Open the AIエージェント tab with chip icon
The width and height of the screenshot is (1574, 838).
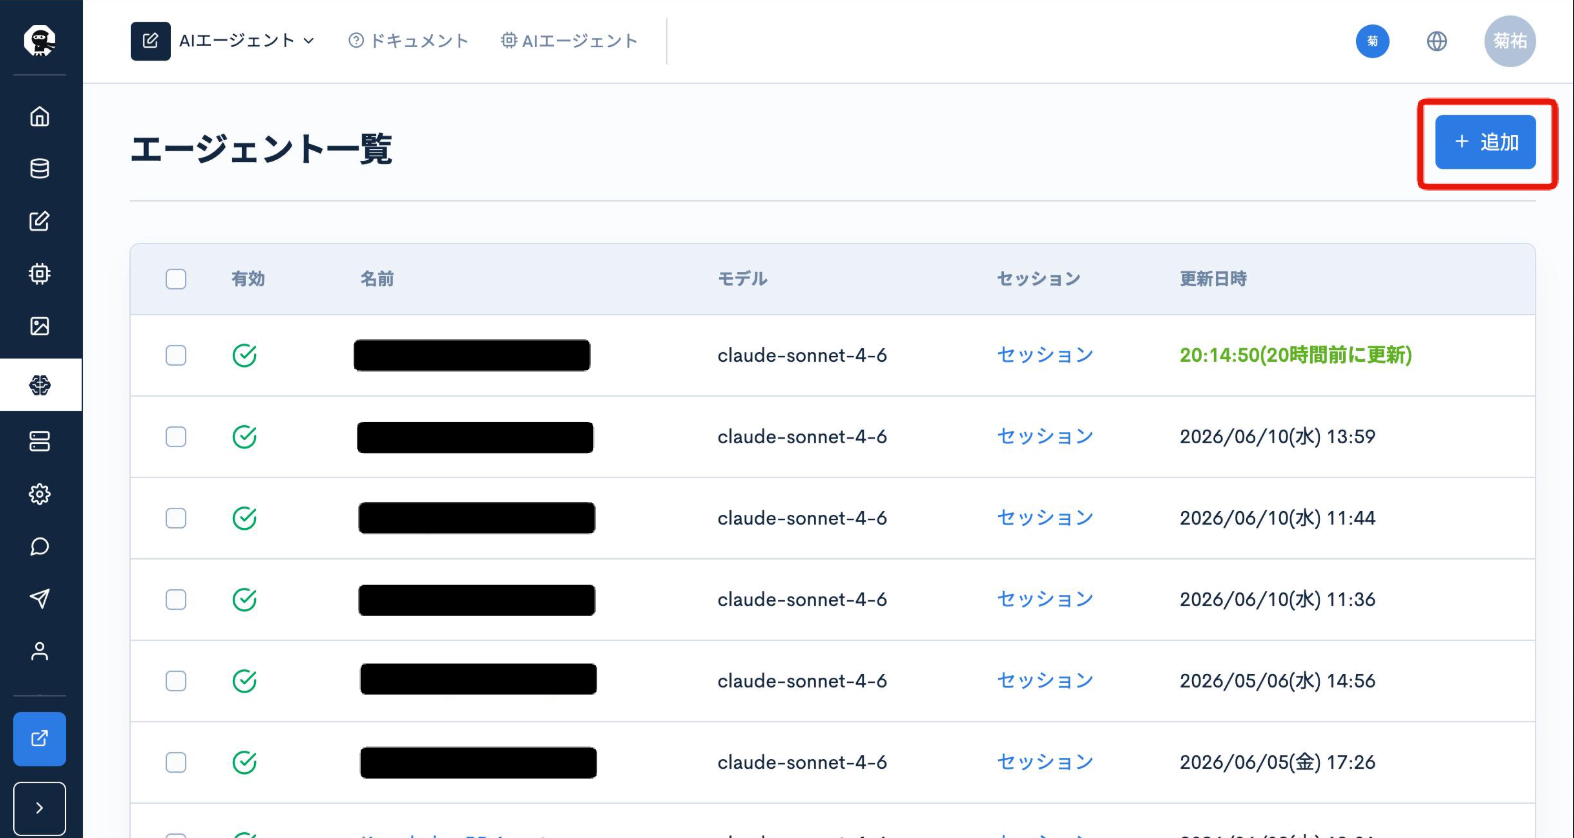[569, 41]
